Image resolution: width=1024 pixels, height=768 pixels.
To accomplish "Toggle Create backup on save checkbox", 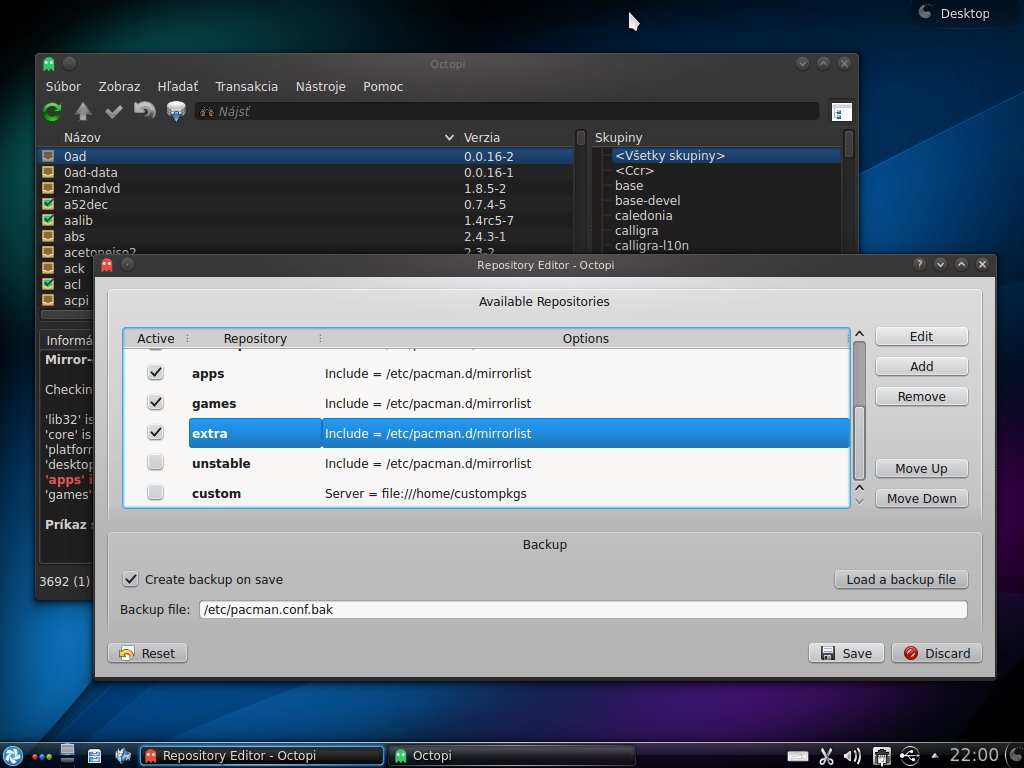I will [x=131, y=579].
